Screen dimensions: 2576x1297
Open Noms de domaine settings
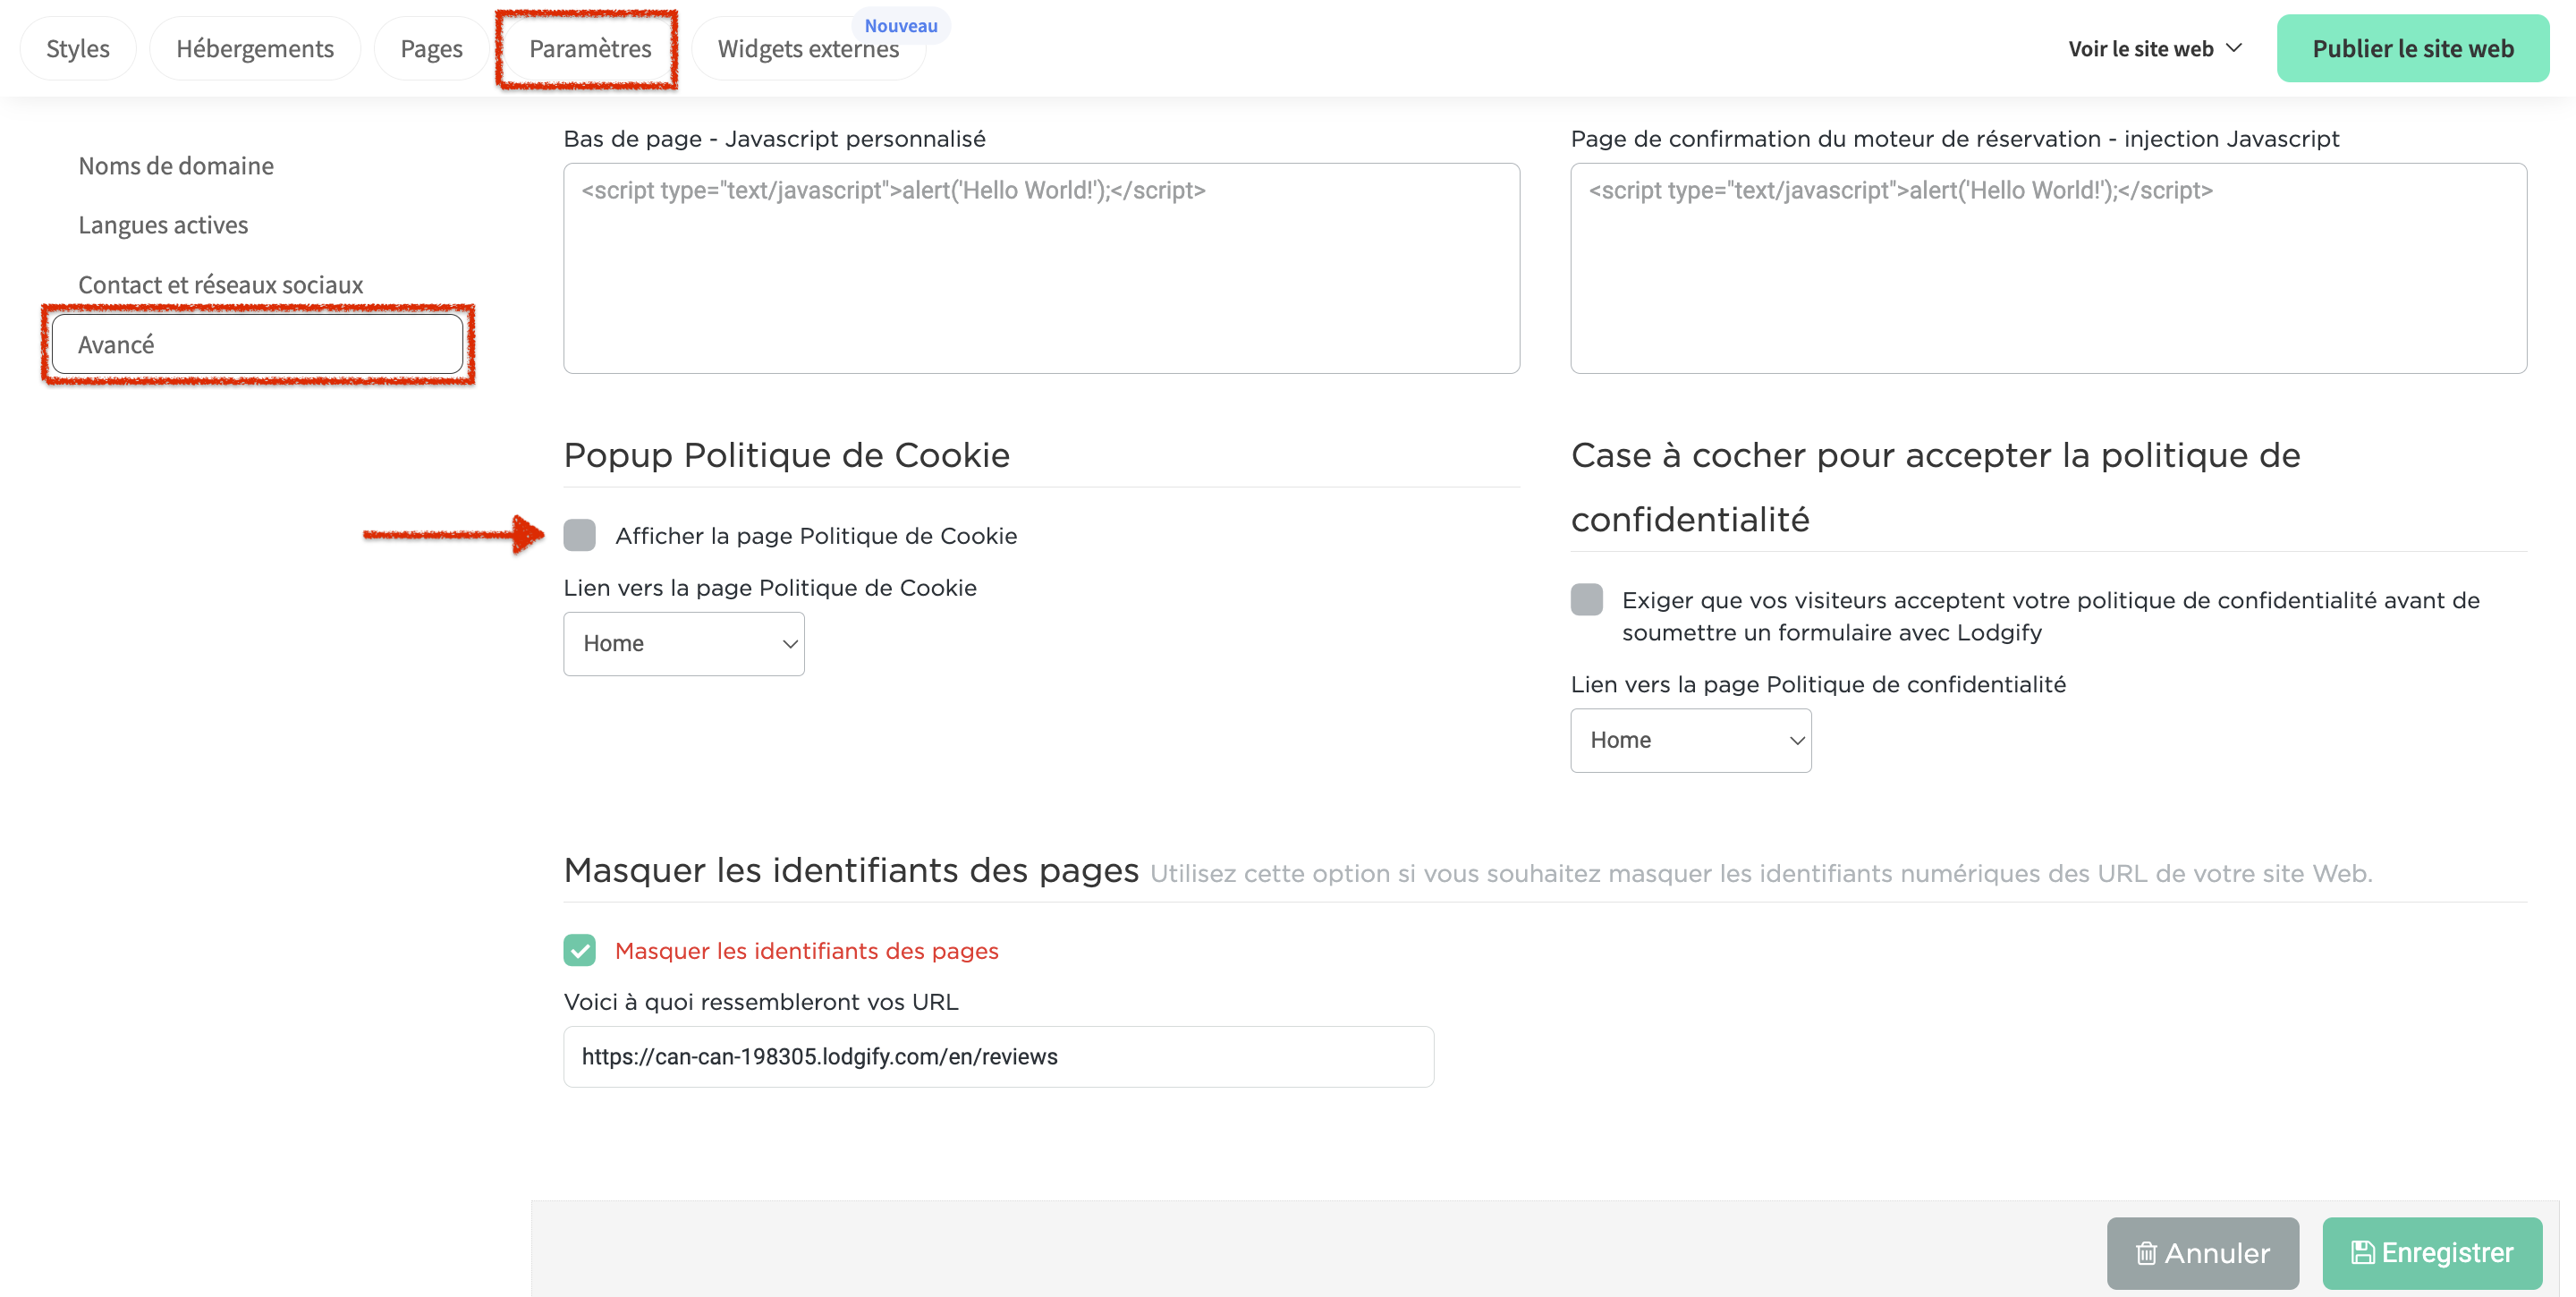176,166
